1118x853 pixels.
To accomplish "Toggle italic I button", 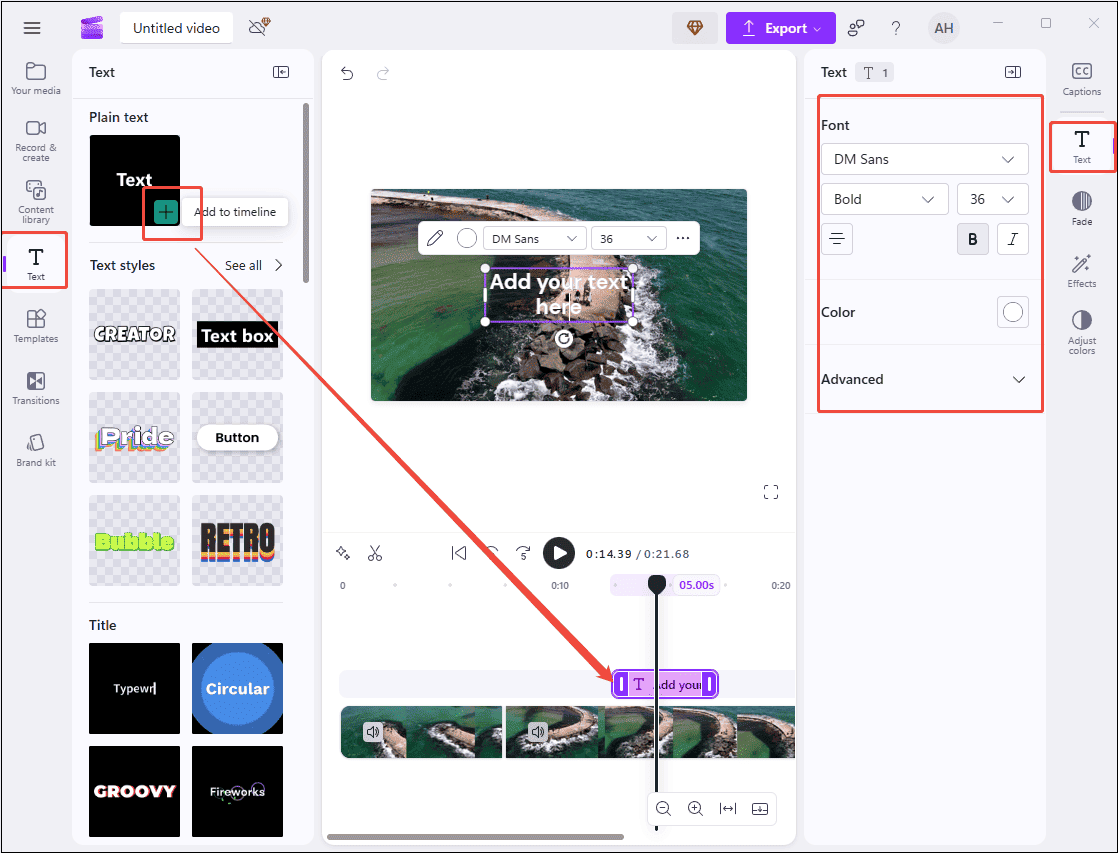I will coord(1012,239).
